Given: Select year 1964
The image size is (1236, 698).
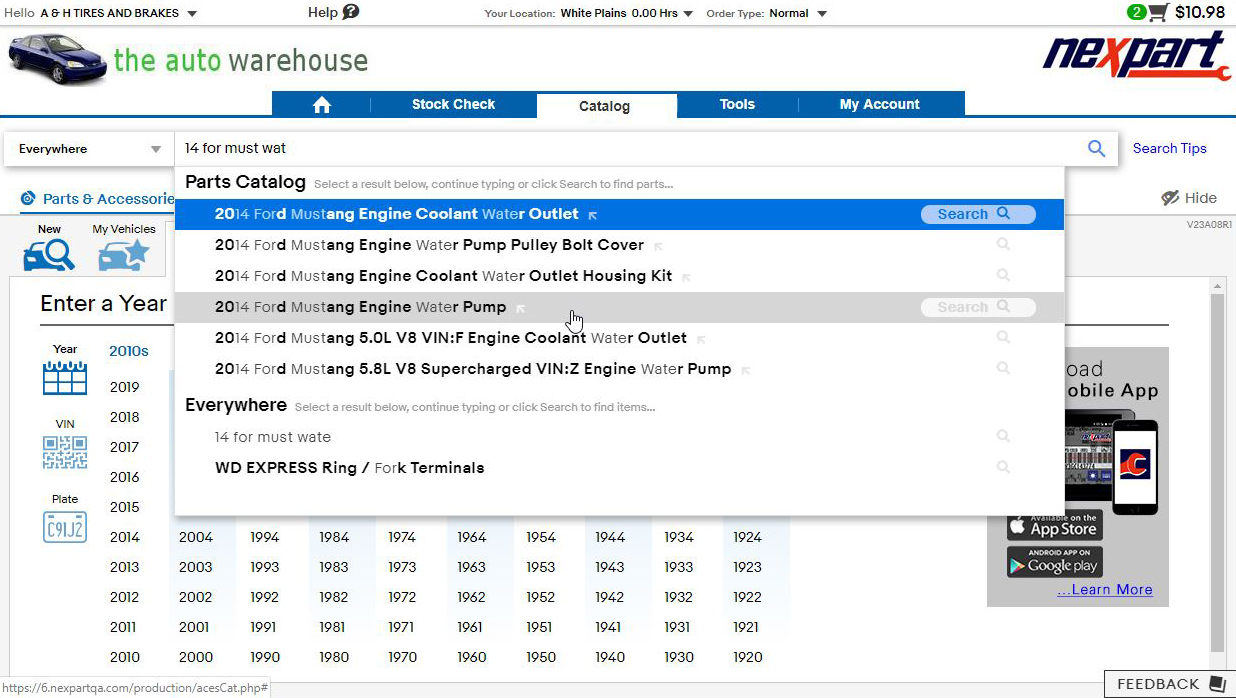Looking at the screenshot, I should (x=472, y=537).
